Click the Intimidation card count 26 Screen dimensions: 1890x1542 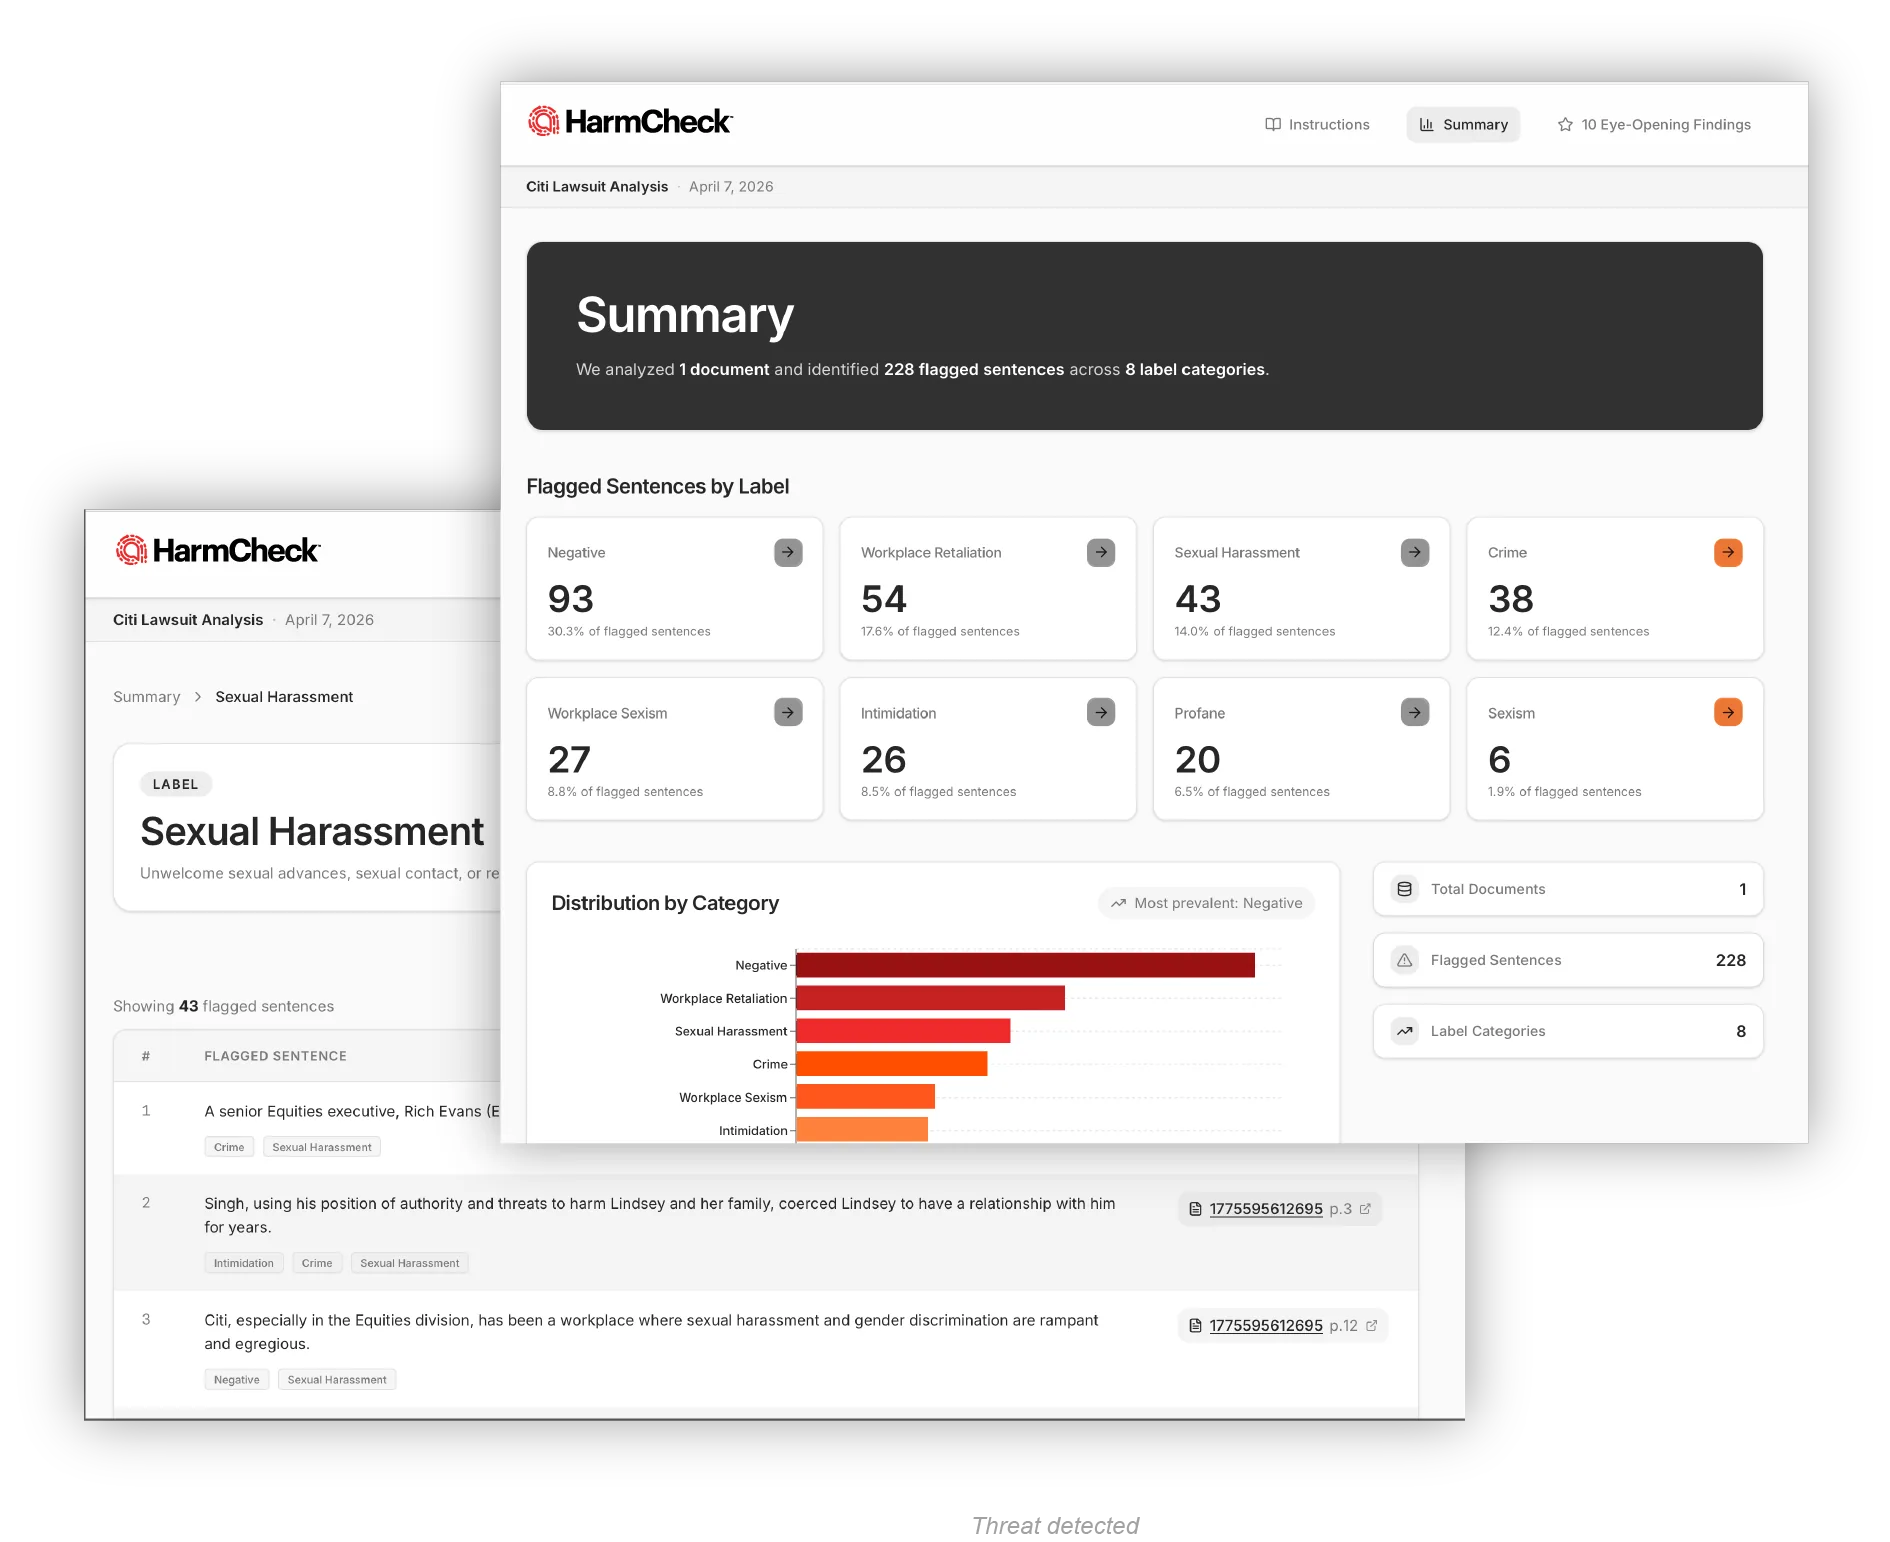(x=884, y=760)
